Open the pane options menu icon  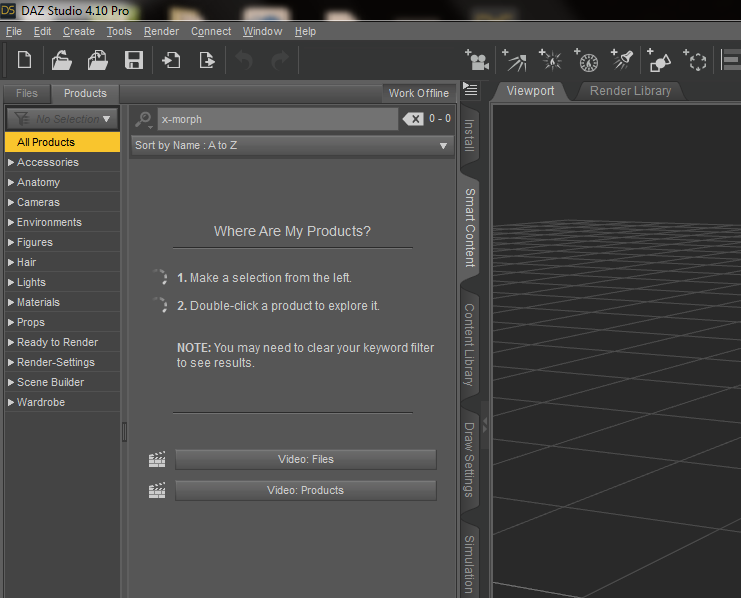470,89
